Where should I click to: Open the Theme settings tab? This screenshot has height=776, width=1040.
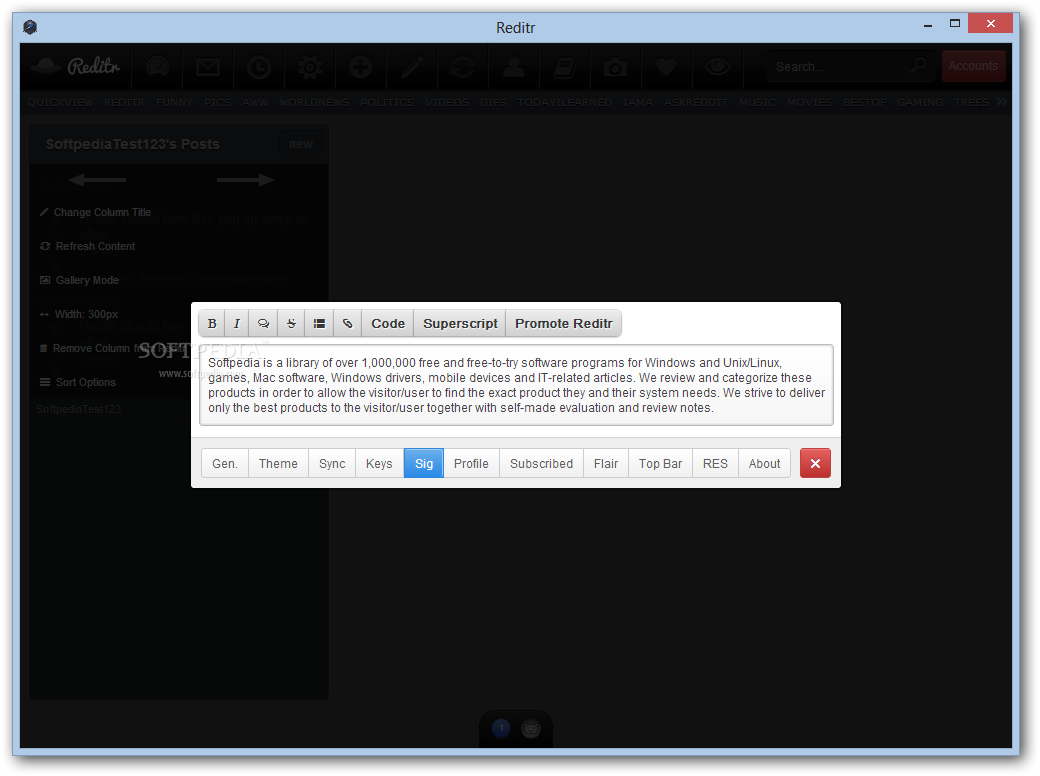click(x=278, y=464)
